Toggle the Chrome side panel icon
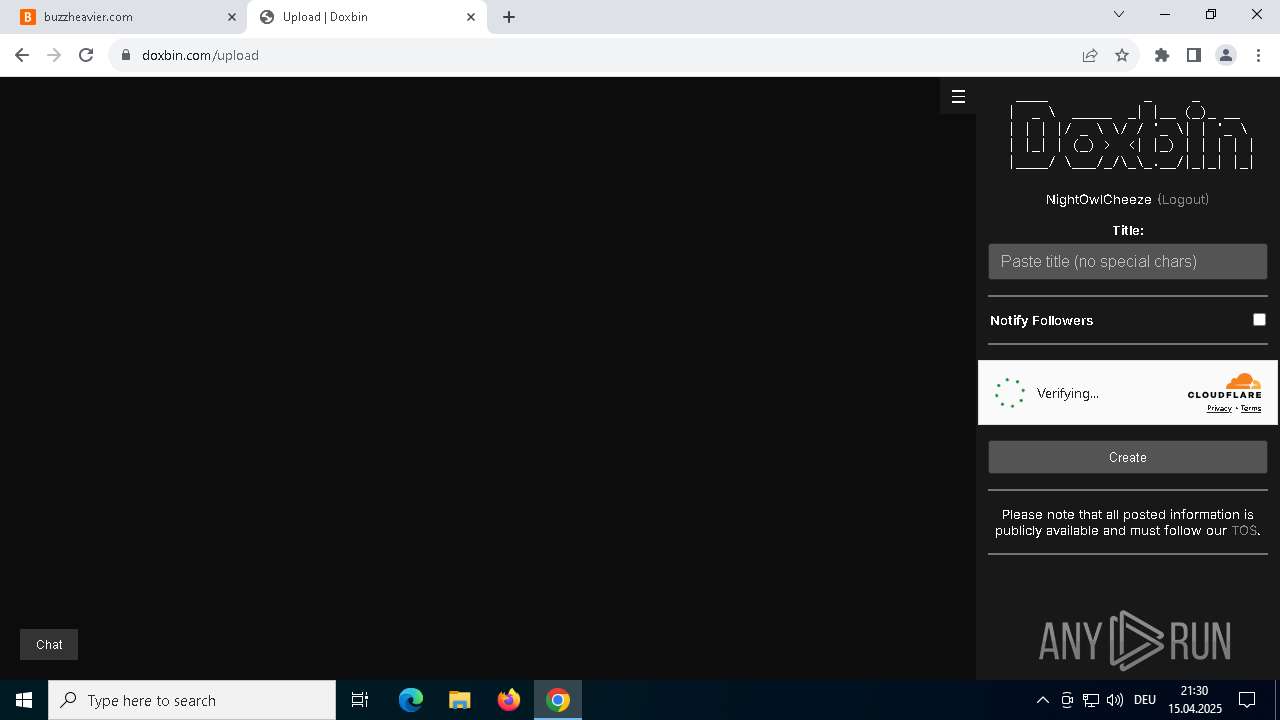The image size is (1280, 720). (1194, 55)
